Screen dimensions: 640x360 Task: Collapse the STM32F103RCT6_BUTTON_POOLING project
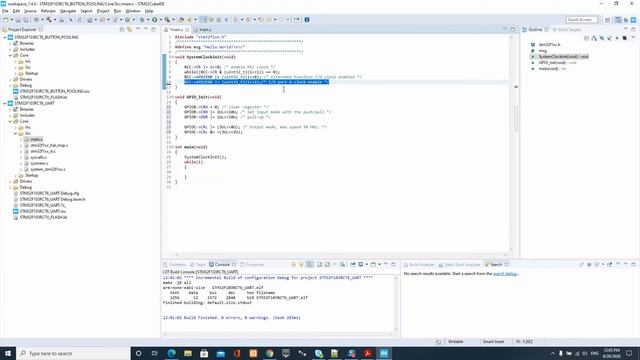pos(5,37)
